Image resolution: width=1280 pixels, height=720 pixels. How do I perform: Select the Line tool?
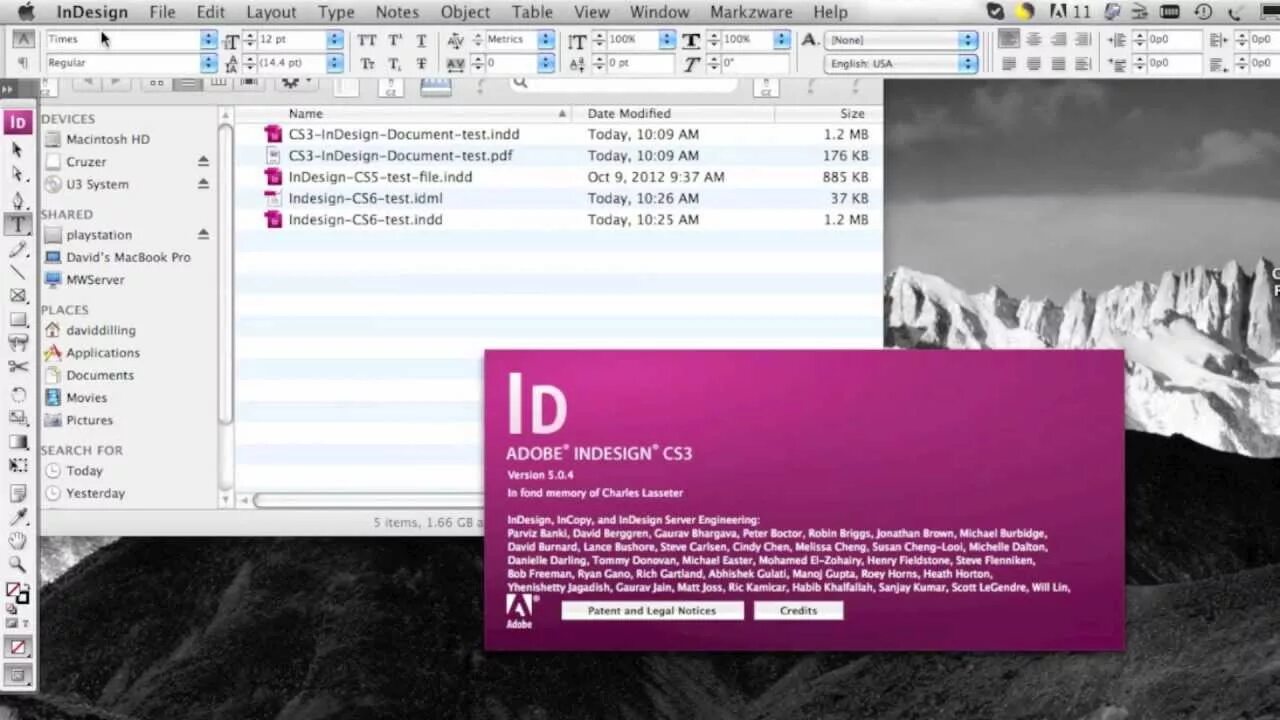tap(17, 272)
